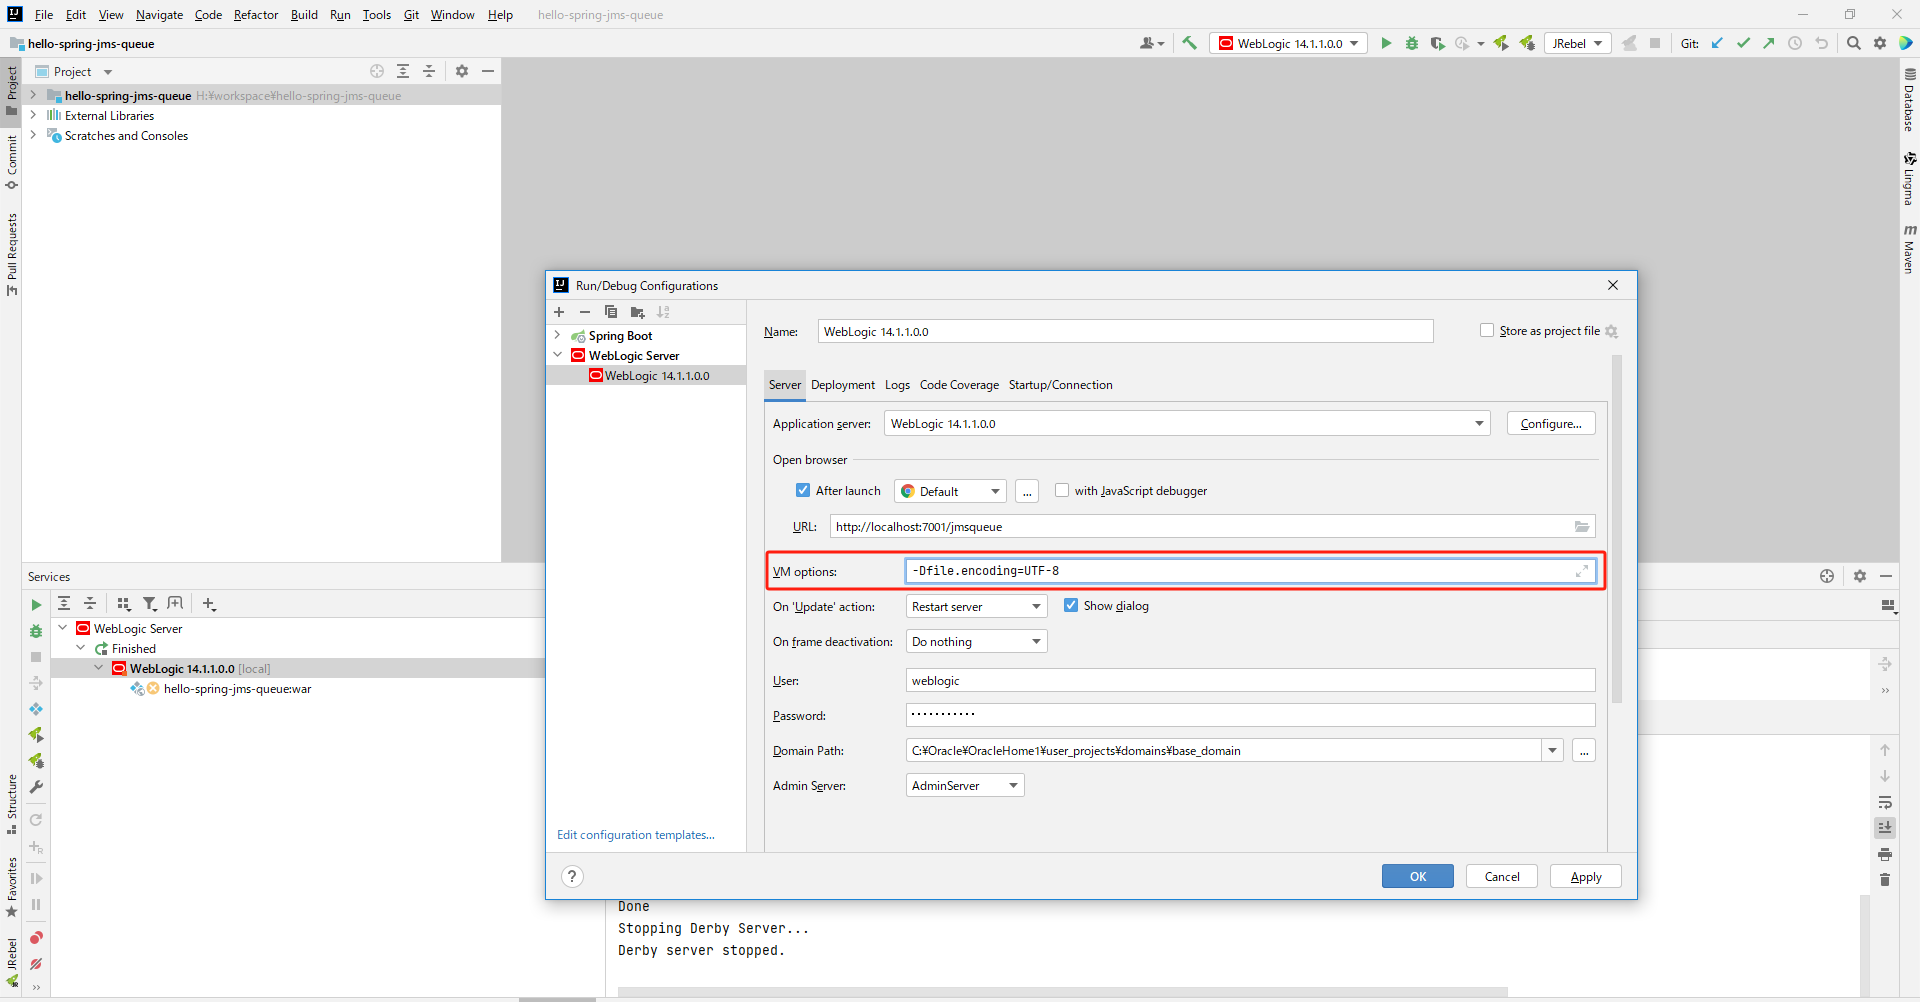Screen dimensions: 1920x1002
Task: Open Default browser dropdown
Action: tap(950, 491)
